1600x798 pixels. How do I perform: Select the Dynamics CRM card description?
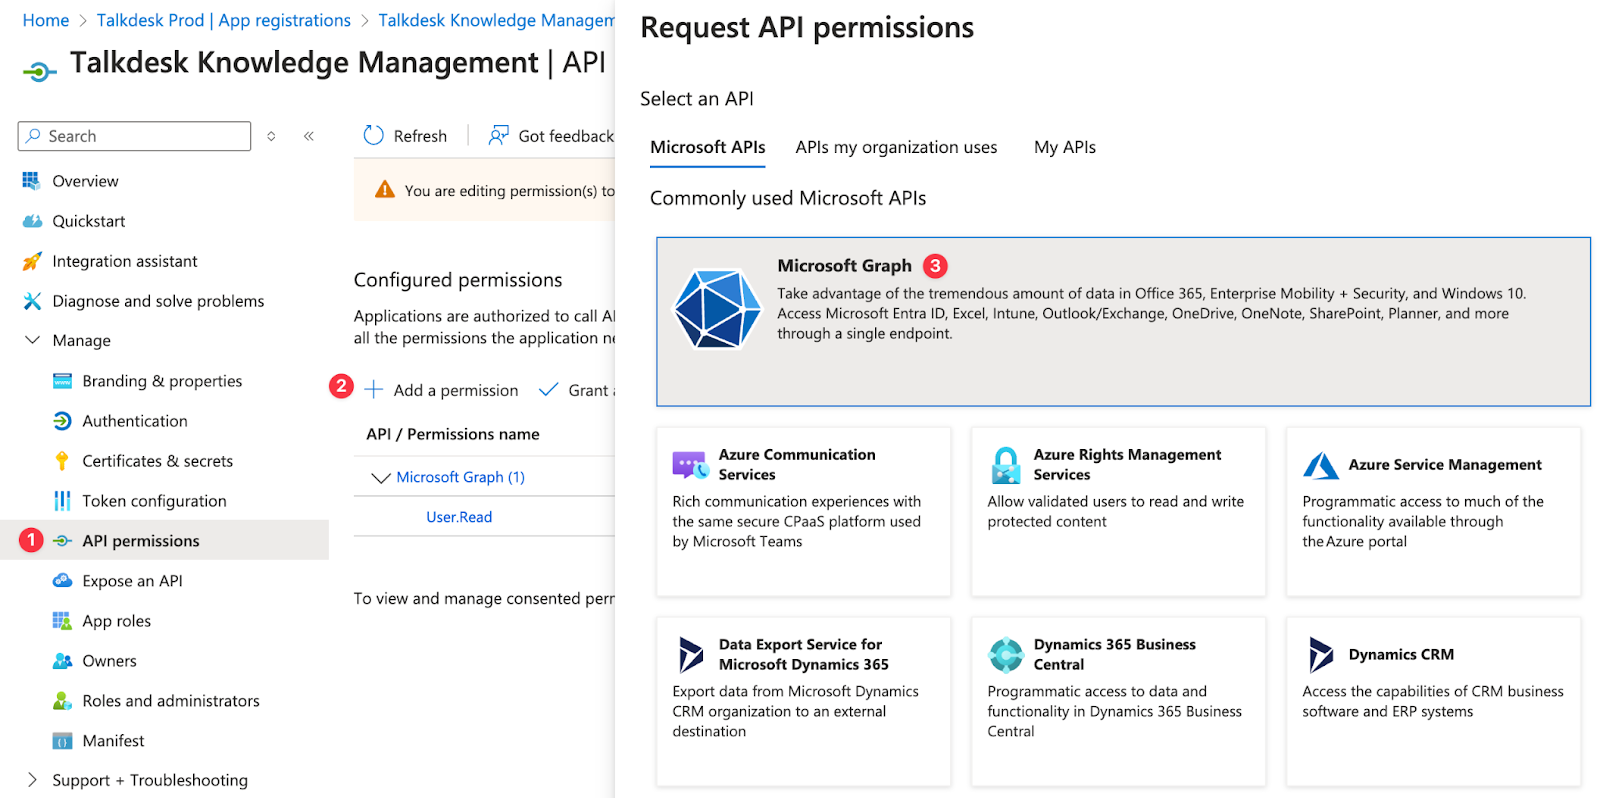click(1432, 701)
